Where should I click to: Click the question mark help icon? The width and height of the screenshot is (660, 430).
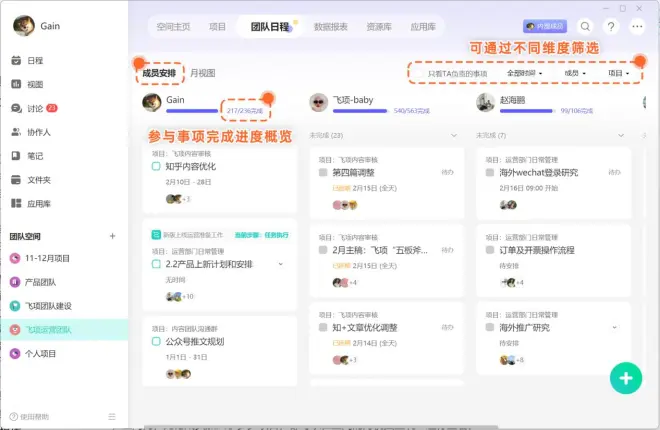point(611,27)
